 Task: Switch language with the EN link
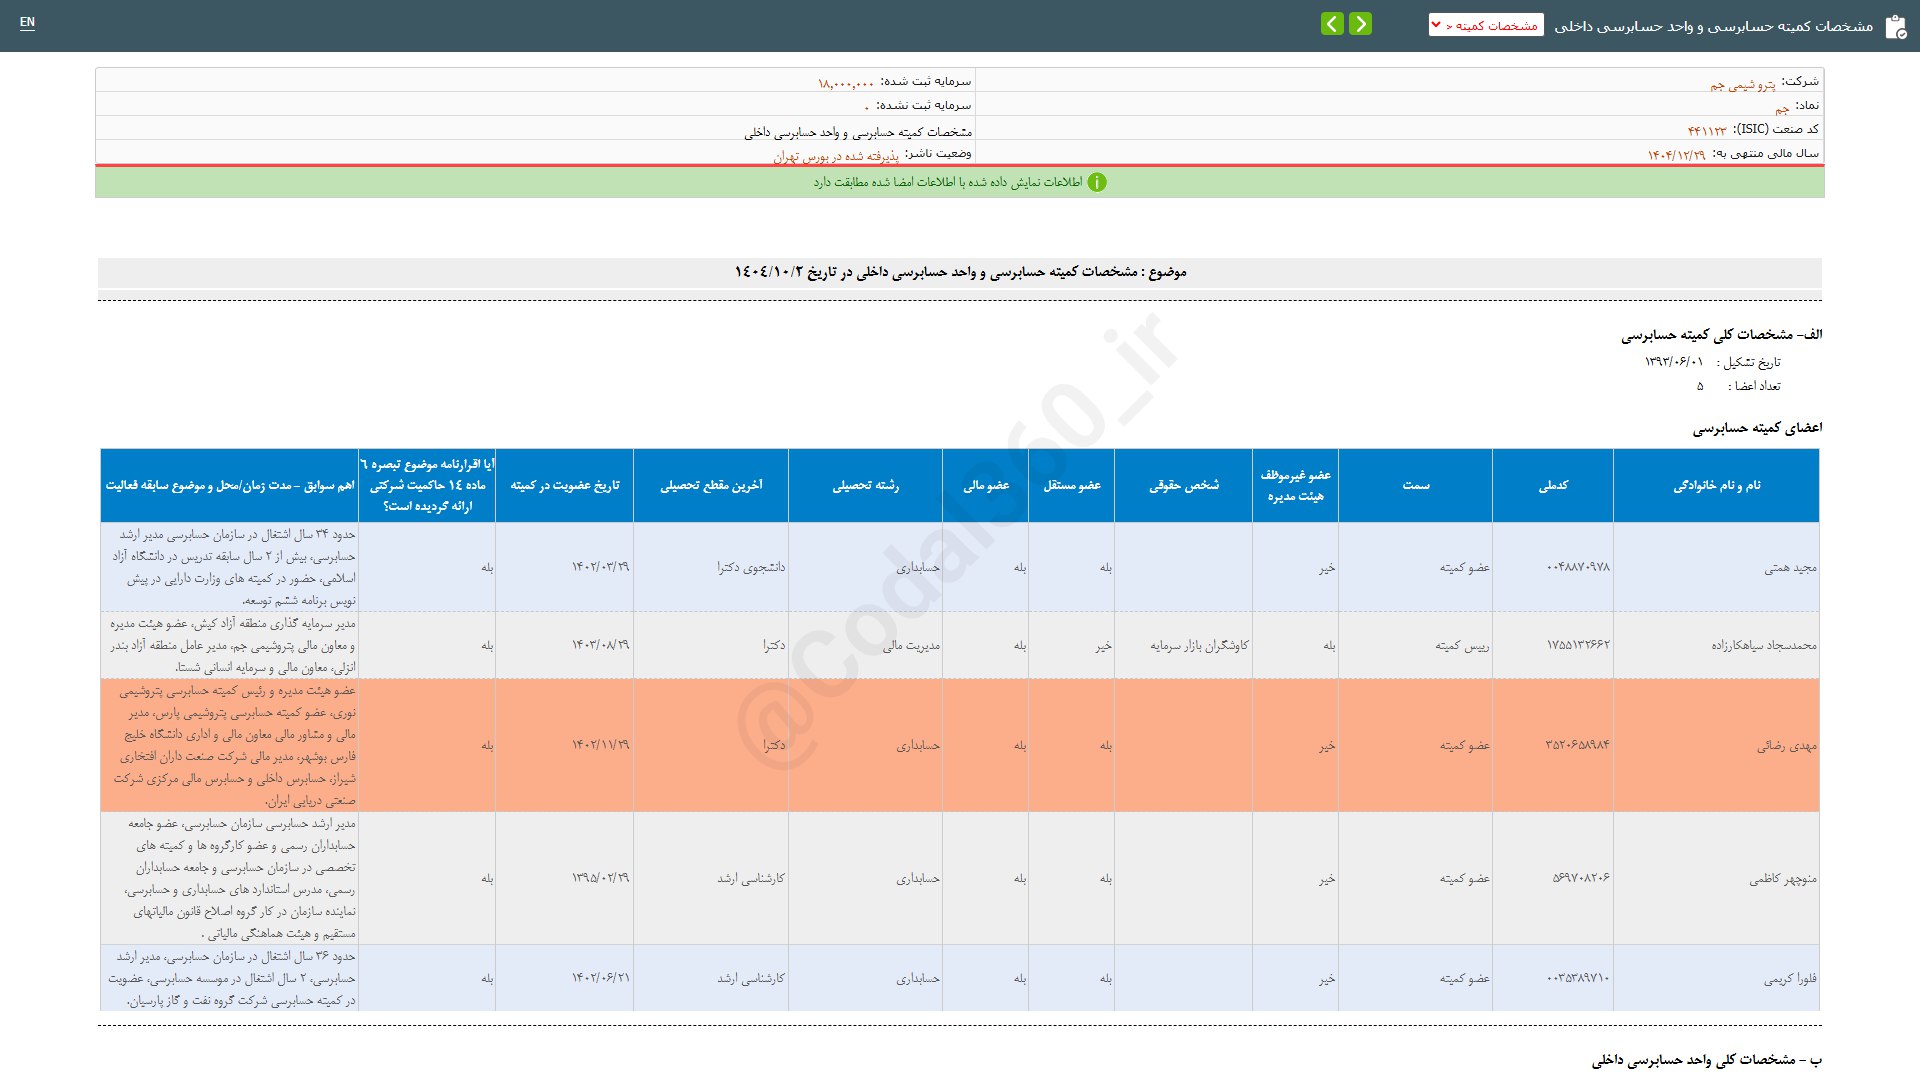pos(27,23)
